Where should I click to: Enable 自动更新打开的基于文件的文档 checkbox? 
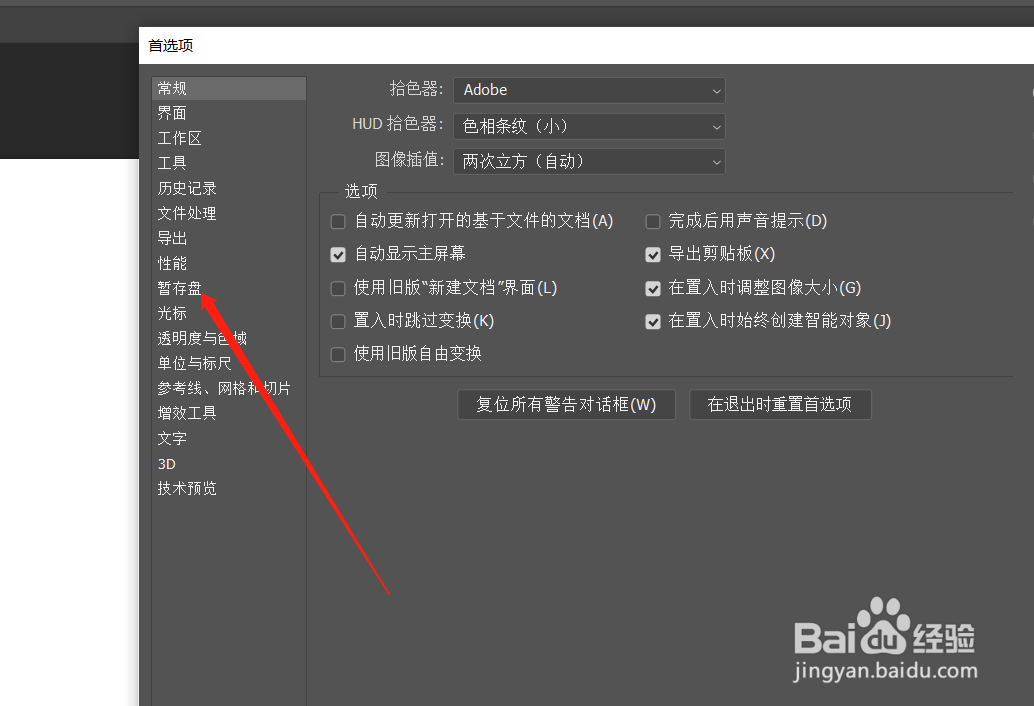(x=338, y=221)
